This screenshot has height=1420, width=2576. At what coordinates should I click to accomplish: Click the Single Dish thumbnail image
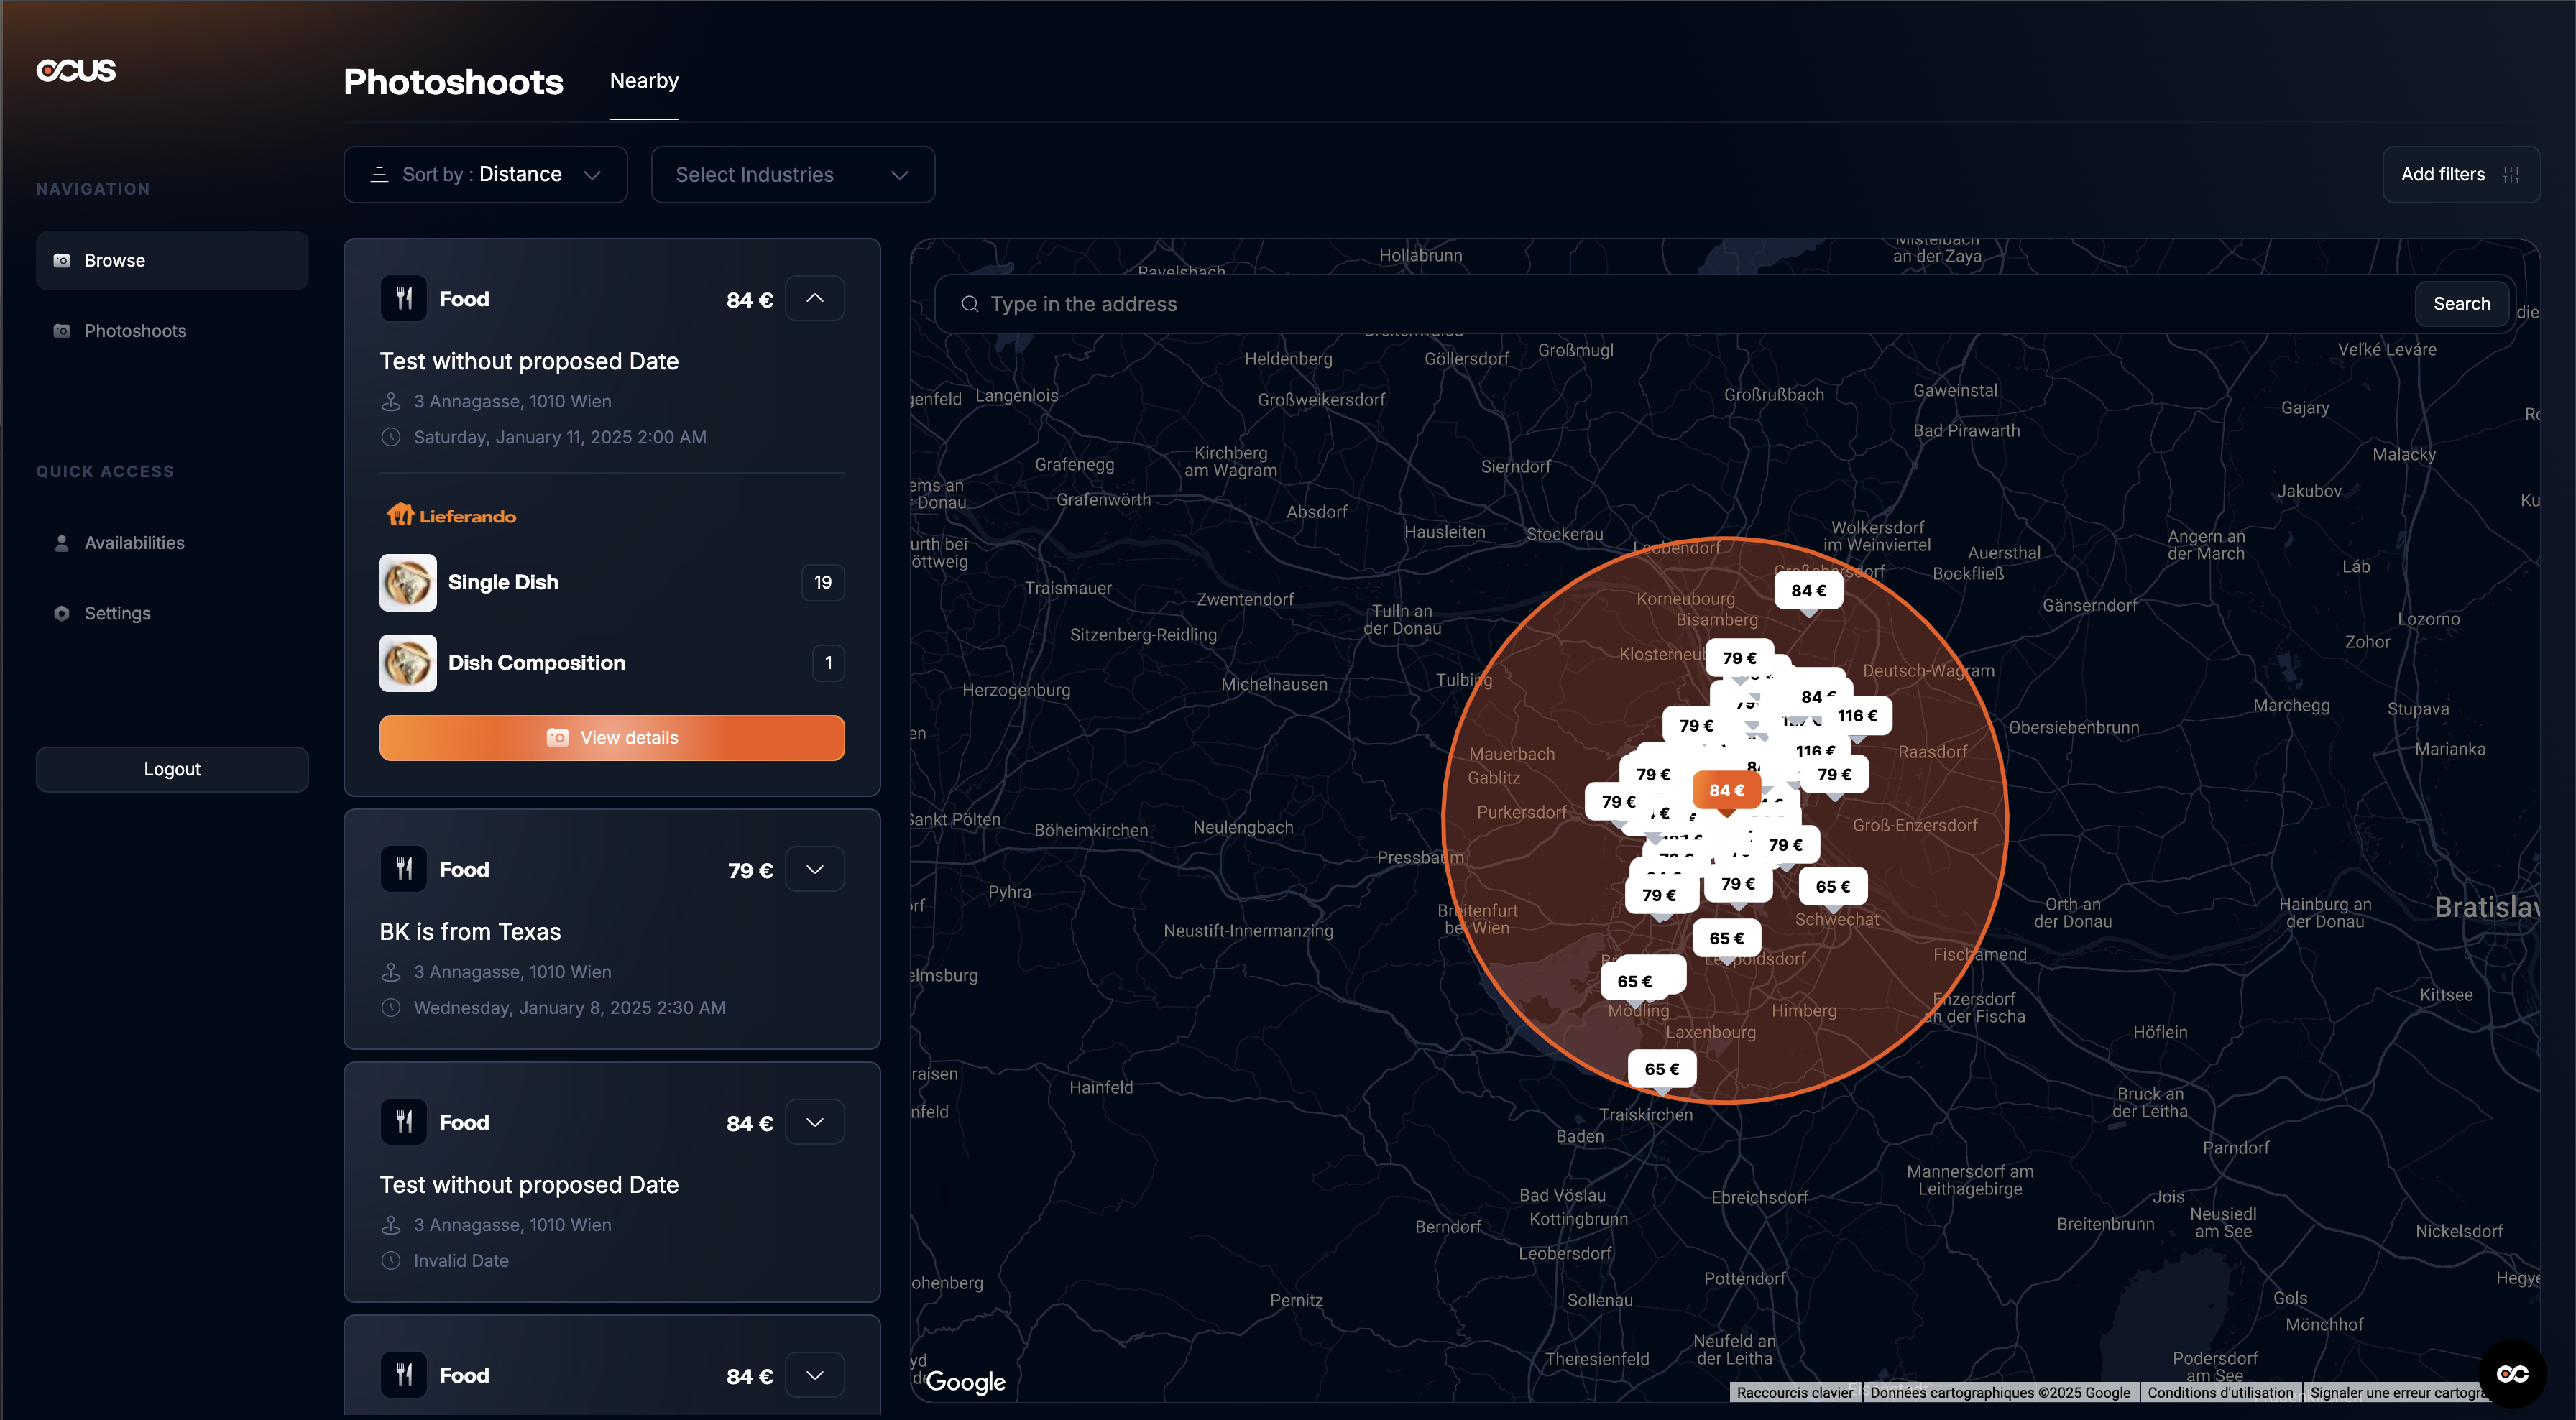(x=408, y=582)
